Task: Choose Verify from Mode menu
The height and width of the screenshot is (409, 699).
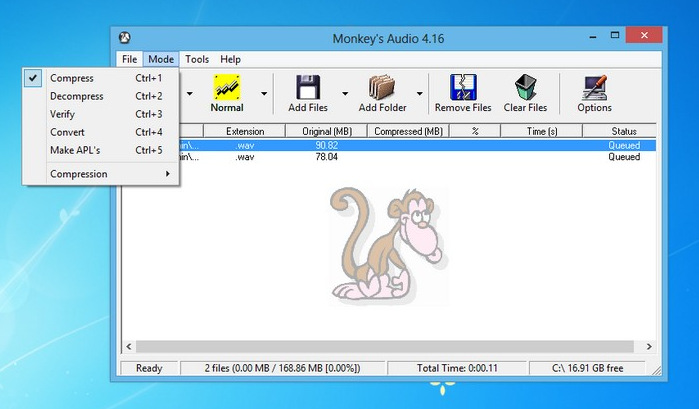Action: 101,114
